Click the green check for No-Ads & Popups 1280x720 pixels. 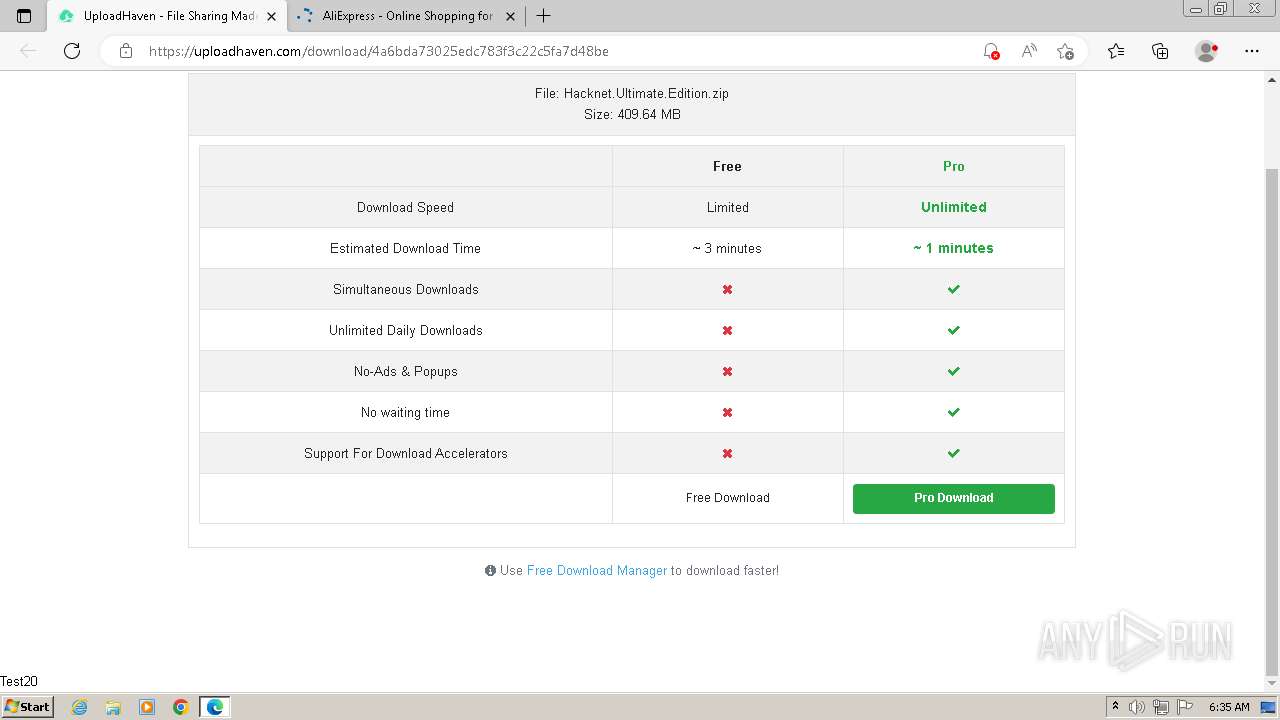954,372
